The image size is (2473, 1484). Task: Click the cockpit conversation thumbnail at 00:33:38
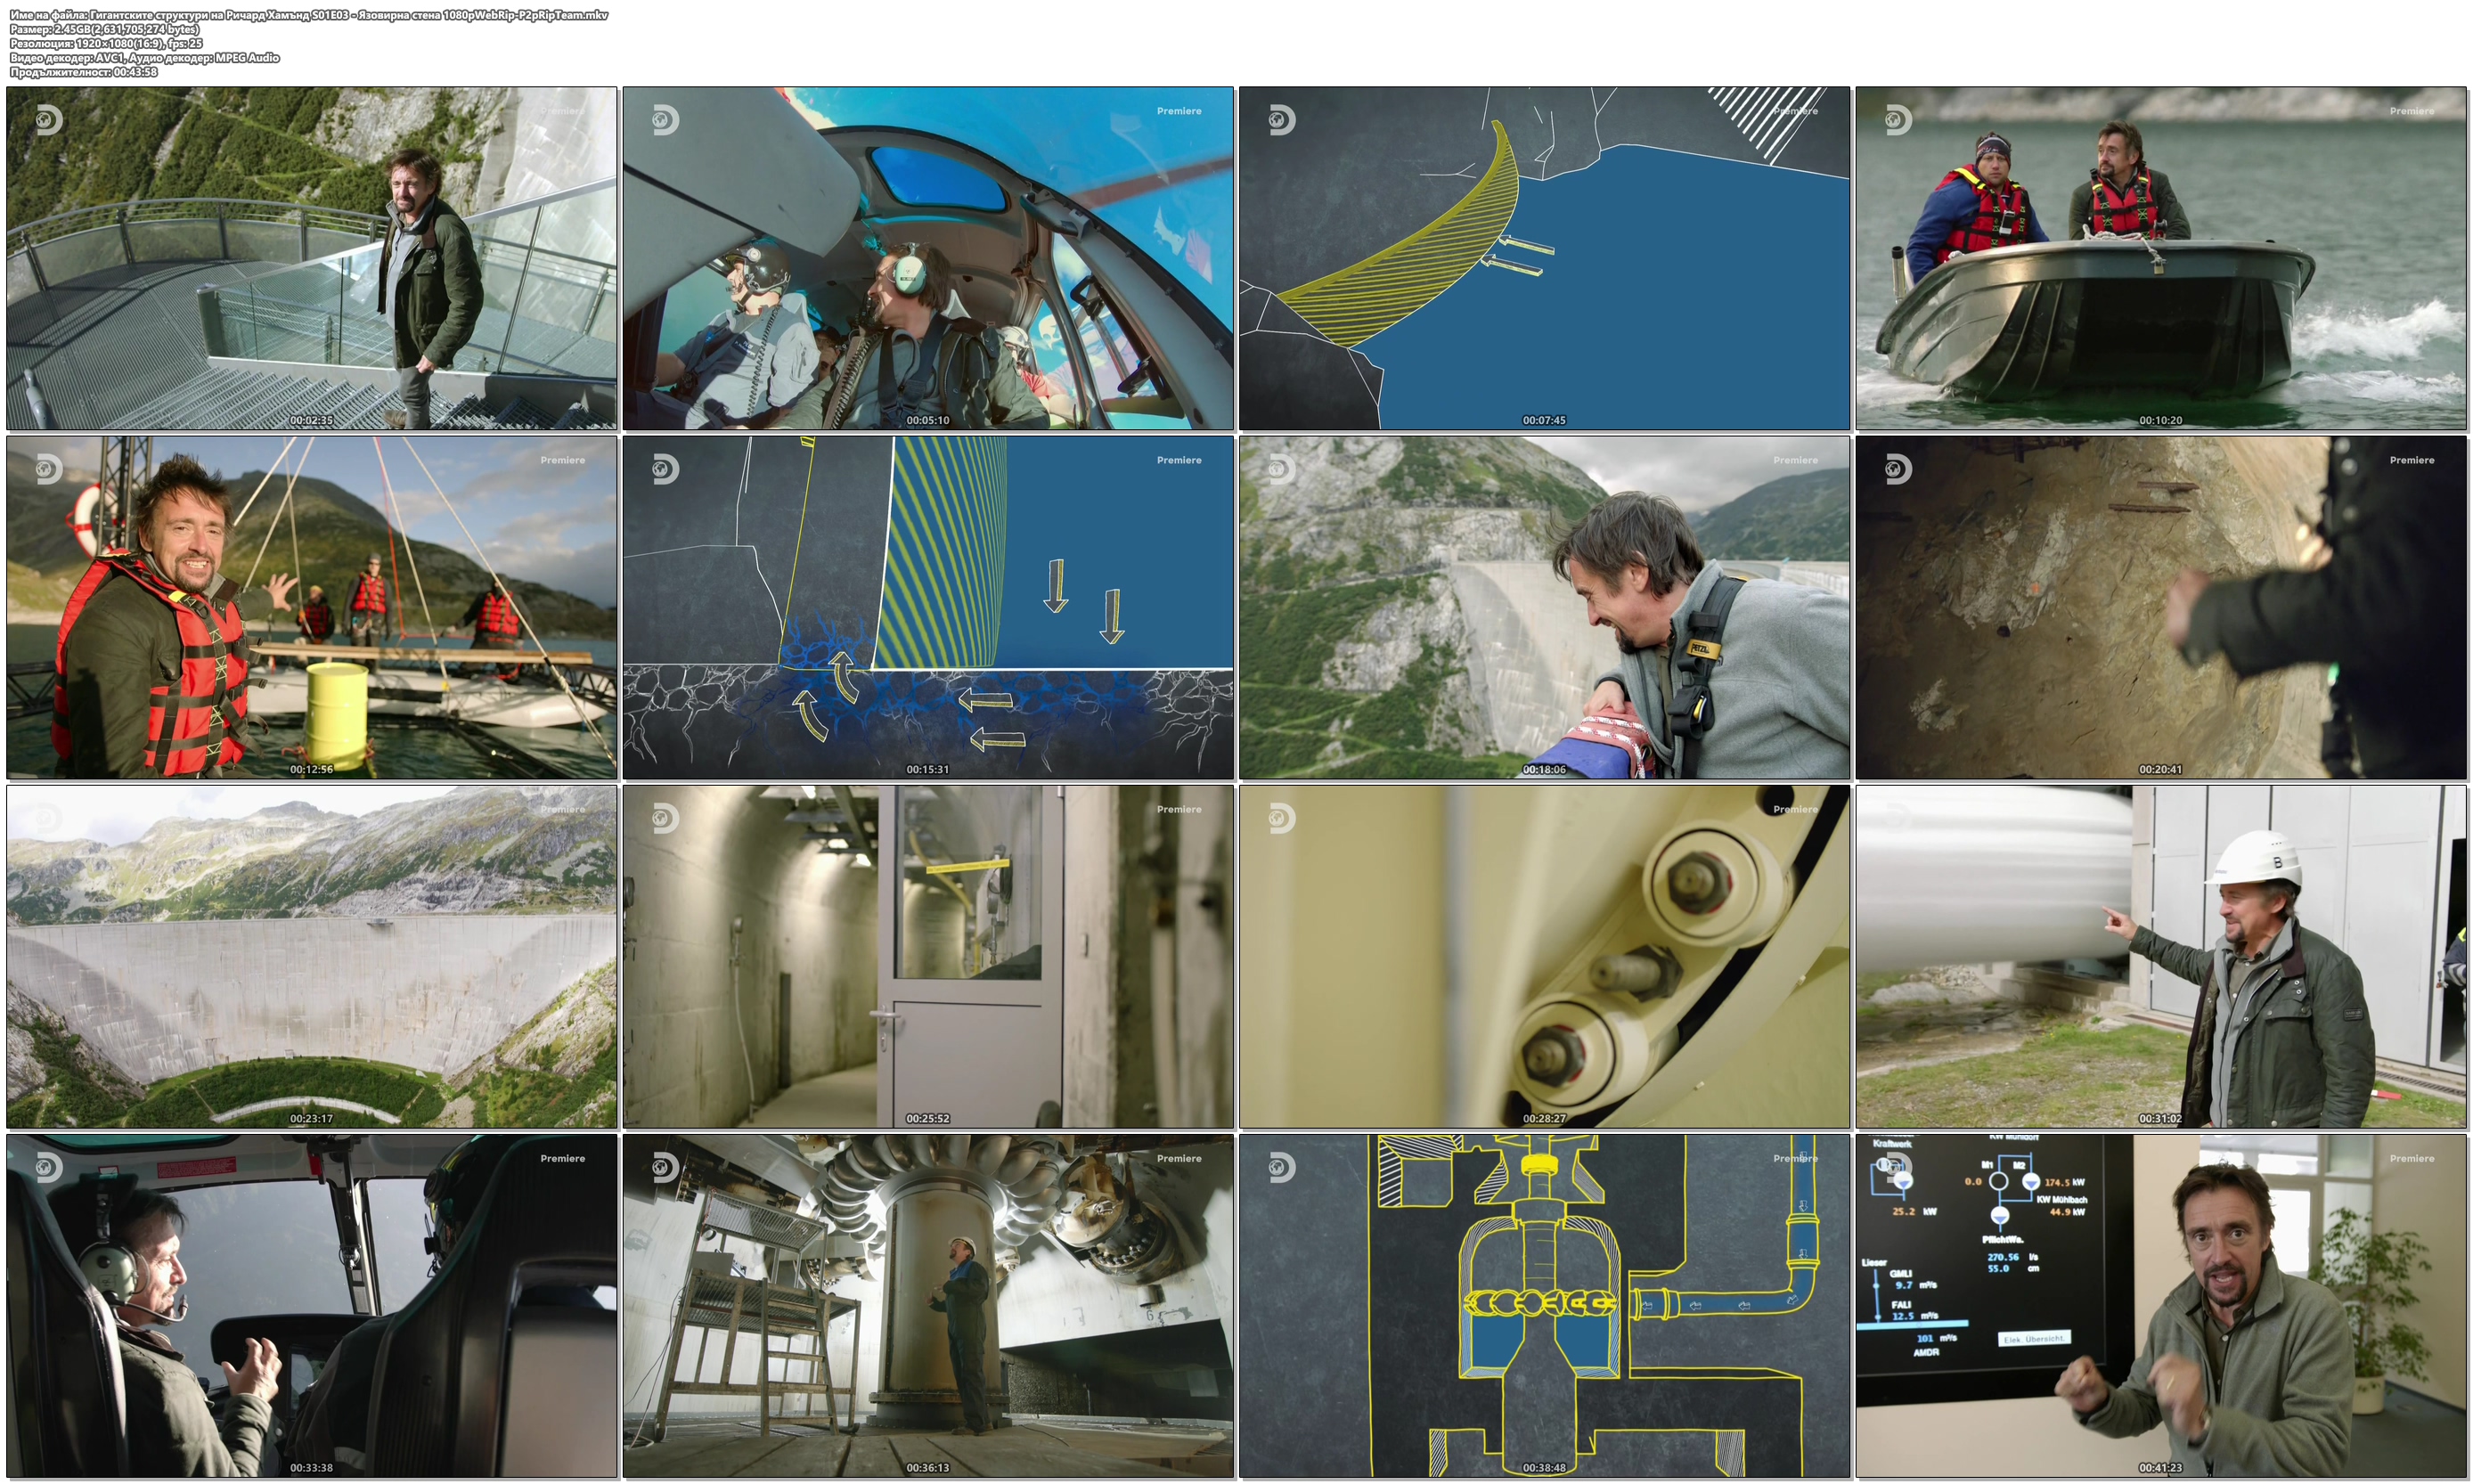pyautogui.click(x=311, y=1305)
